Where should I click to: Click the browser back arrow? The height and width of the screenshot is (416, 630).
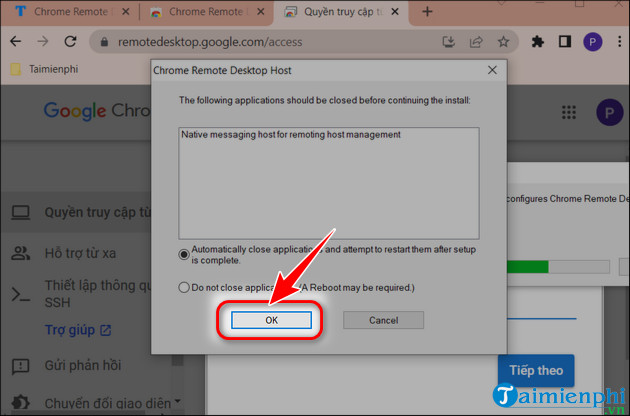(x=16, y=41)
